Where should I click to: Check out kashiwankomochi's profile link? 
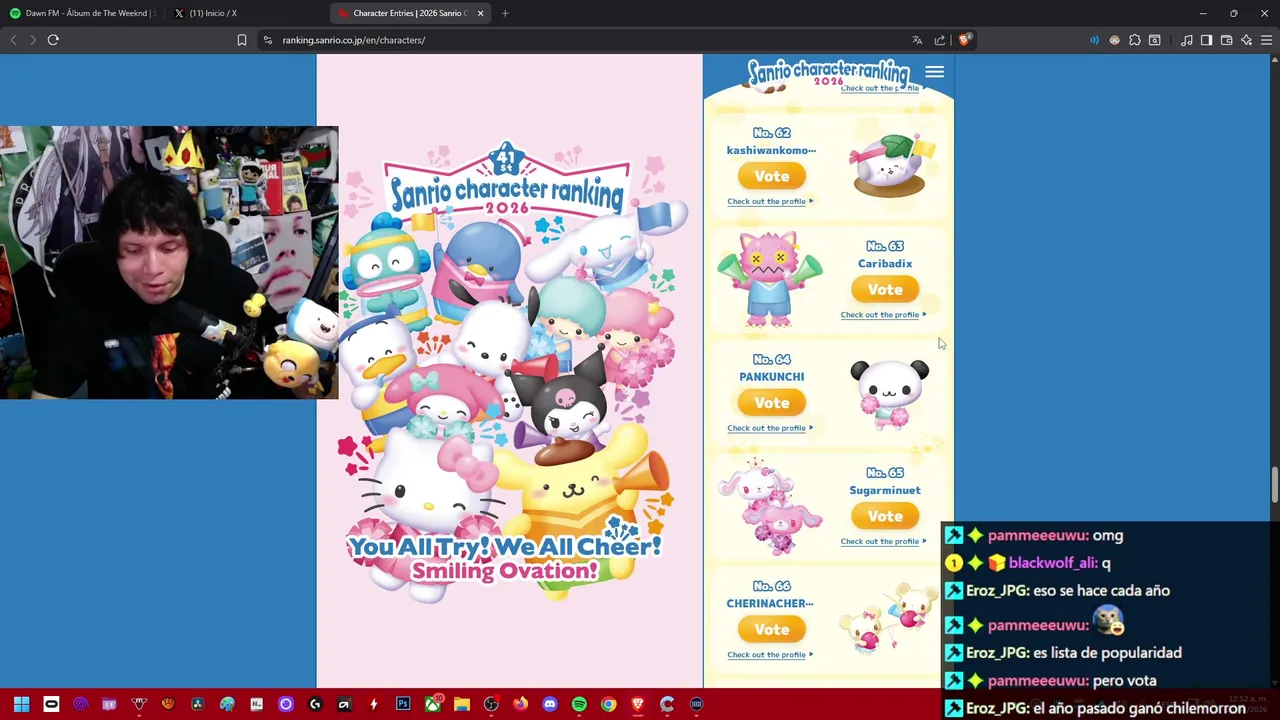(x=770, y=201)
